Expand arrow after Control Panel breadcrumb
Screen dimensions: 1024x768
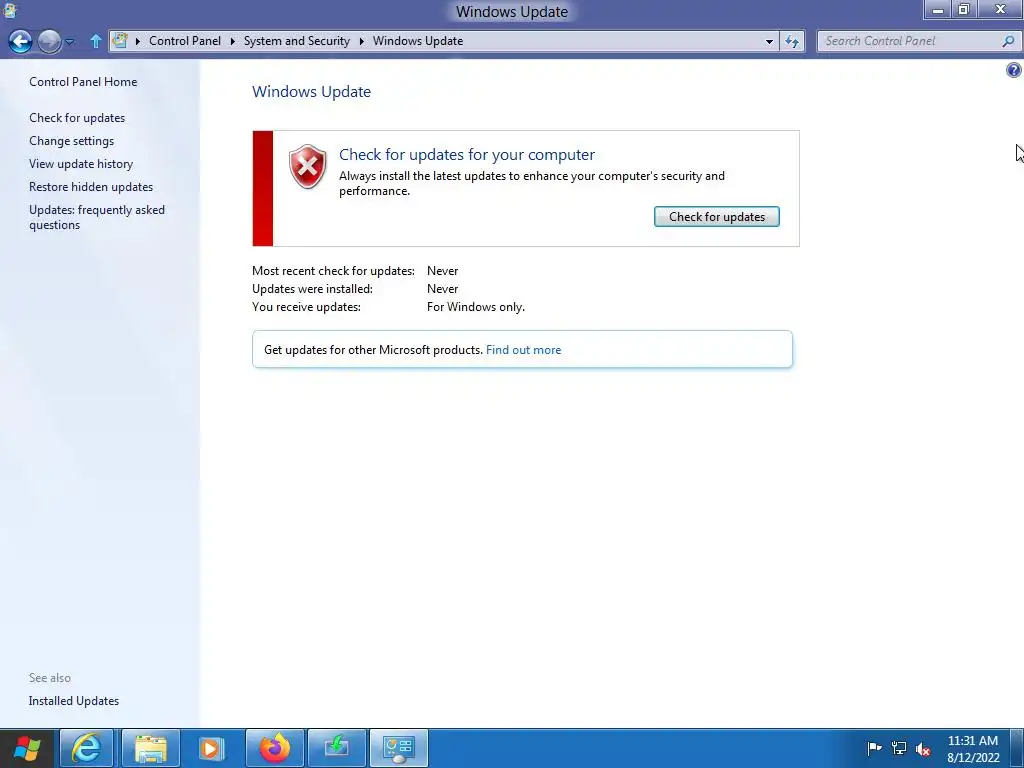(x=232, y=41)
